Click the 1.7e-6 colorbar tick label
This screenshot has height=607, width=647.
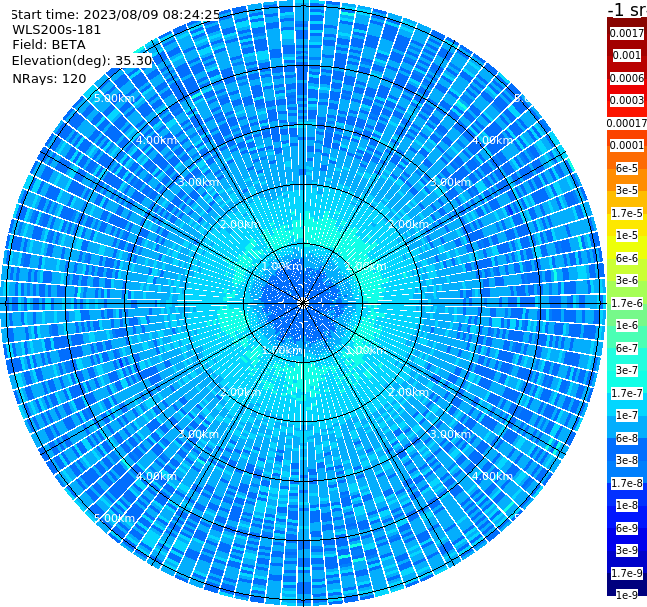627,303
